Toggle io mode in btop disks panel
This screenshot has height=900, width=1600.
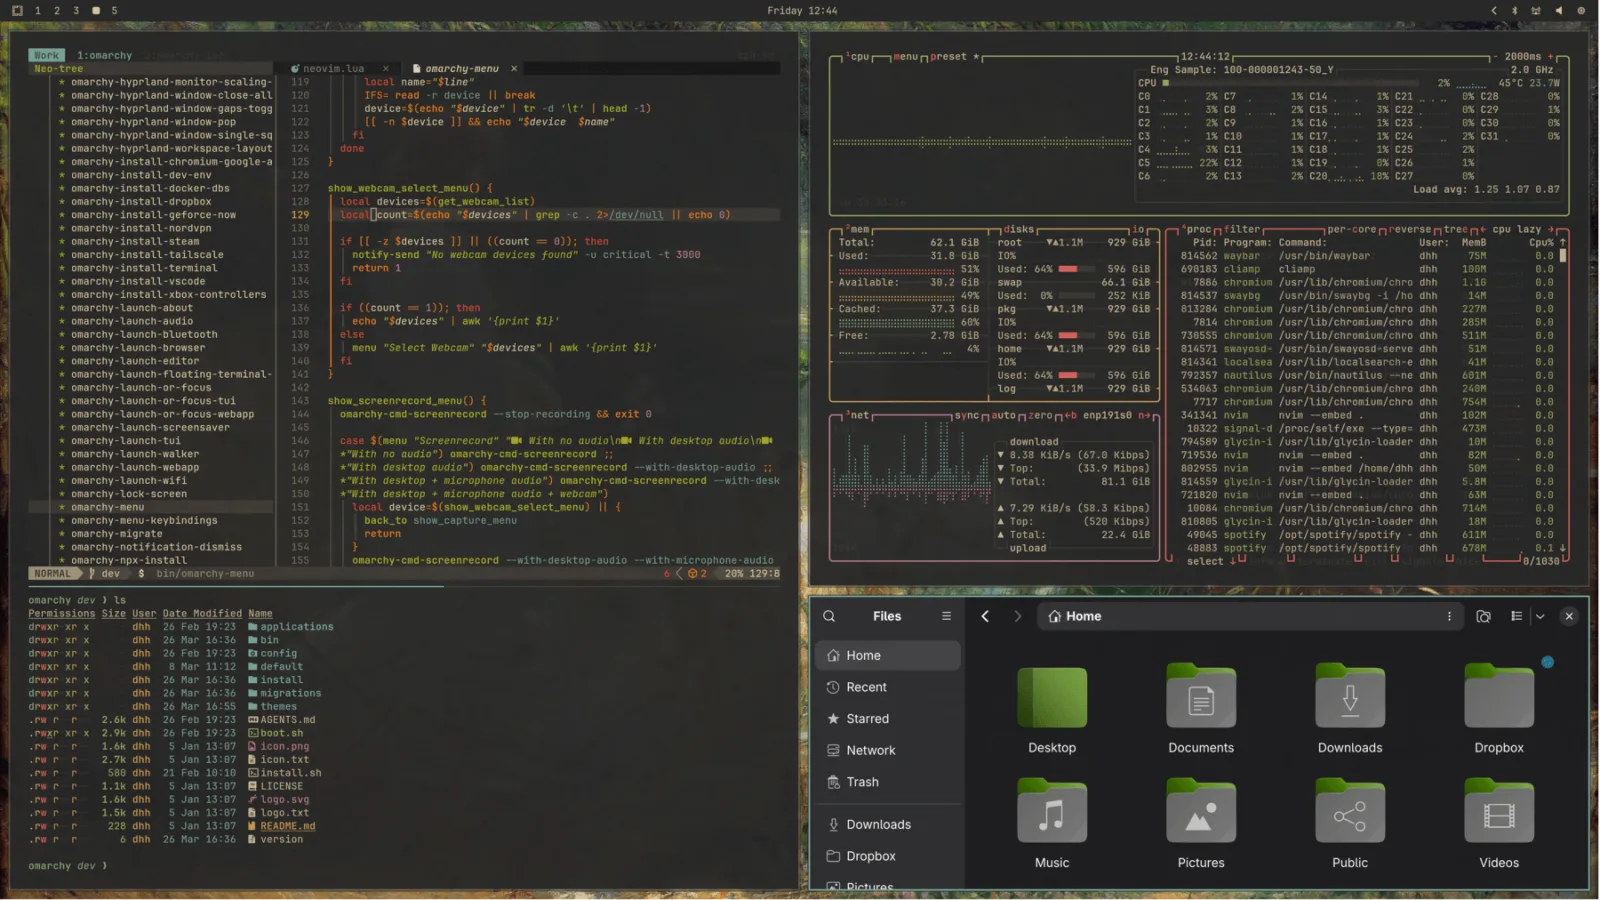pyautogui.click(x=1138, y=229)
